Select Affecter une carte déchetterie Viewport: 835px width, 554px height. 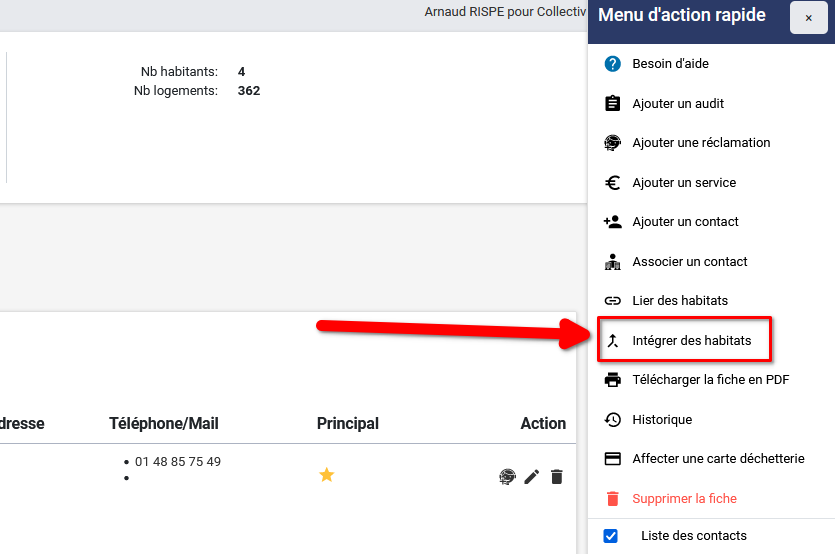click(718, 459)
